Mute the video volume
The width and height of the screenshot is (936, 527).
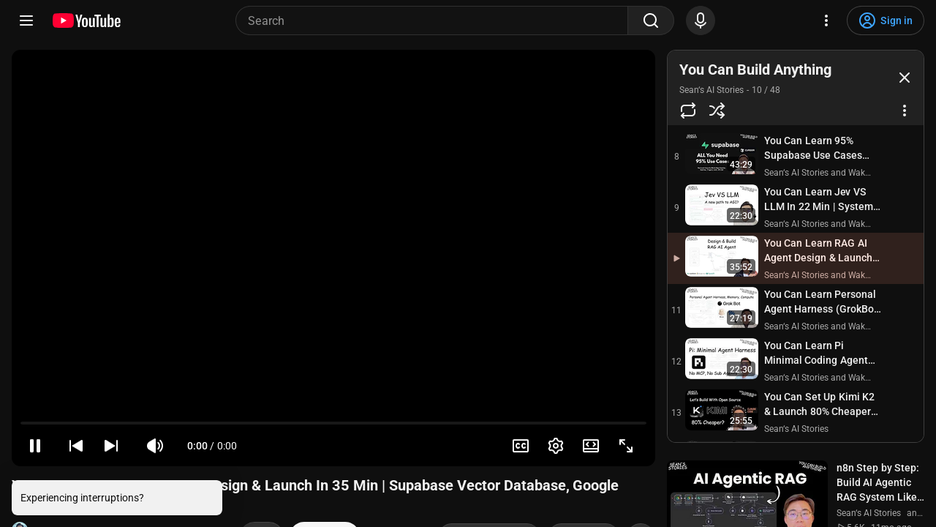pyautogui.click(x=155, y=446)
